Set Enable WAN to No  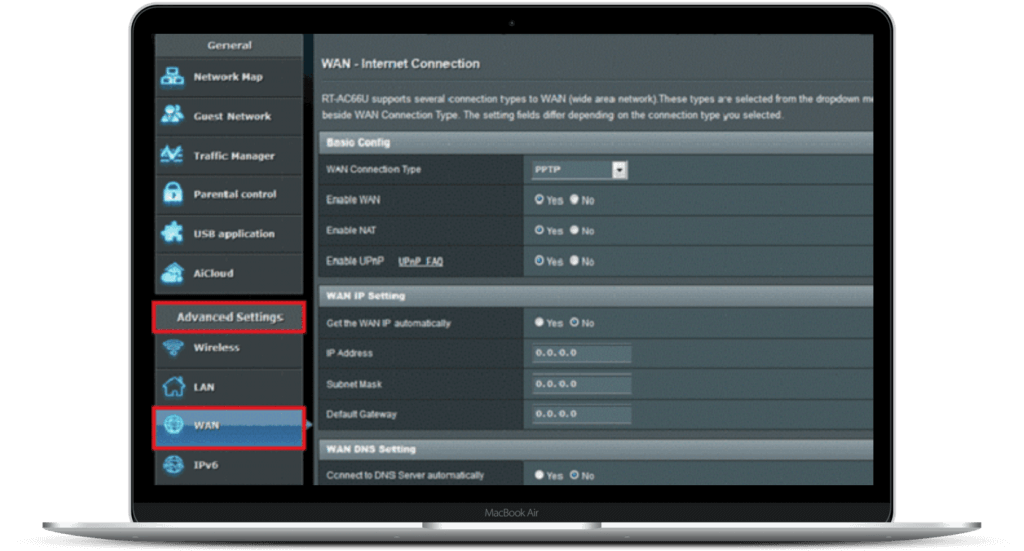click(574, 200)
